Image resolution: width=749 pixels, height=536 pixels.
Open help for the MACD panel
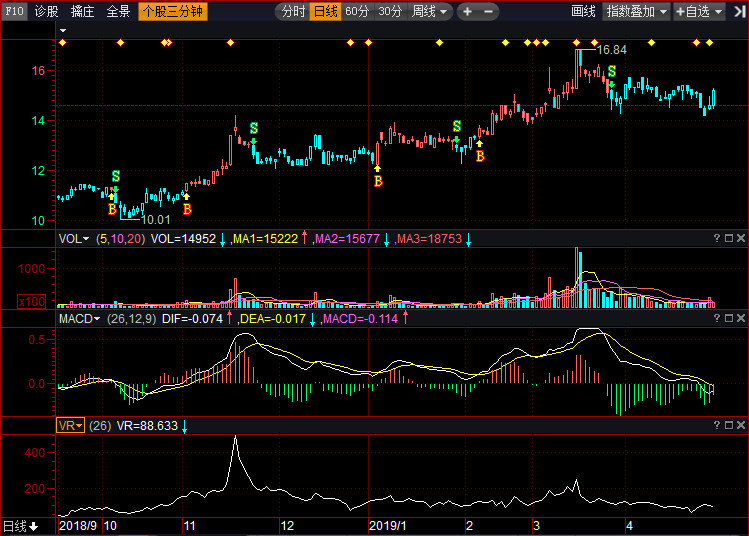pyautogui.click(x=717, y=318)
